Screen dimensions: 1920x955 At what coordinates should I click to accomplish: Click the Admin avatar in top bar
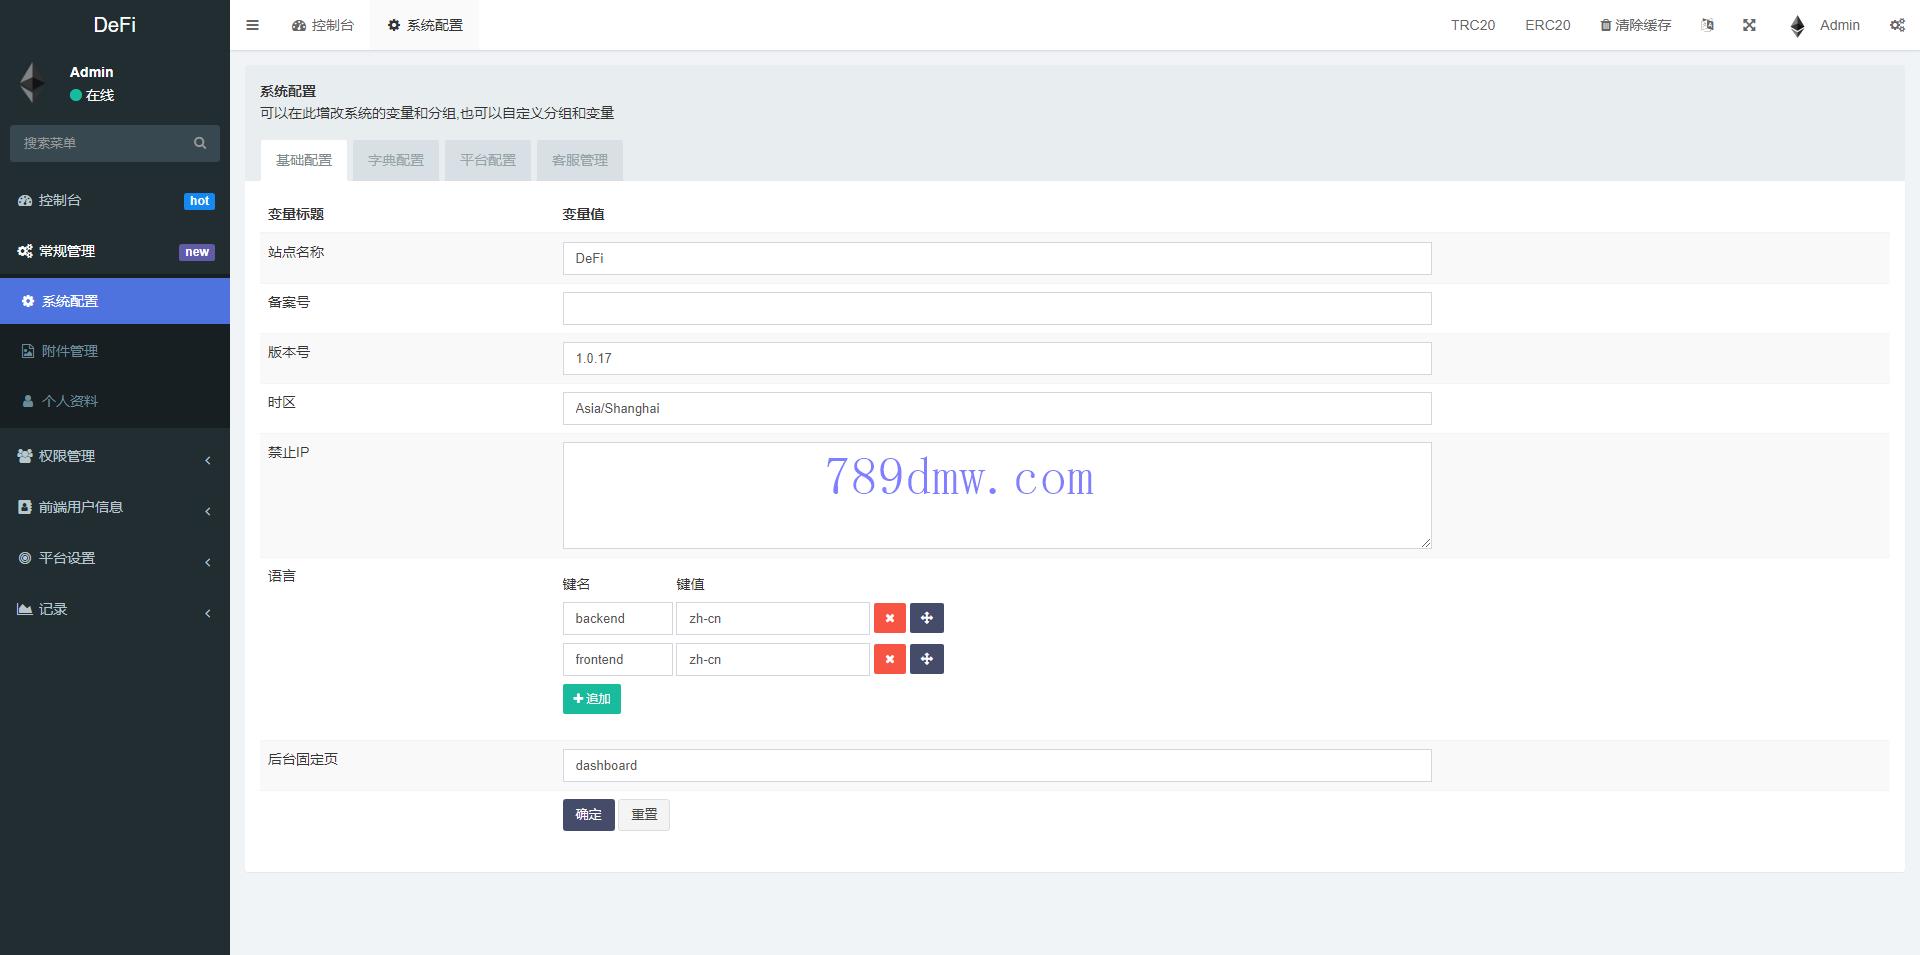(x=1797, y=26)
